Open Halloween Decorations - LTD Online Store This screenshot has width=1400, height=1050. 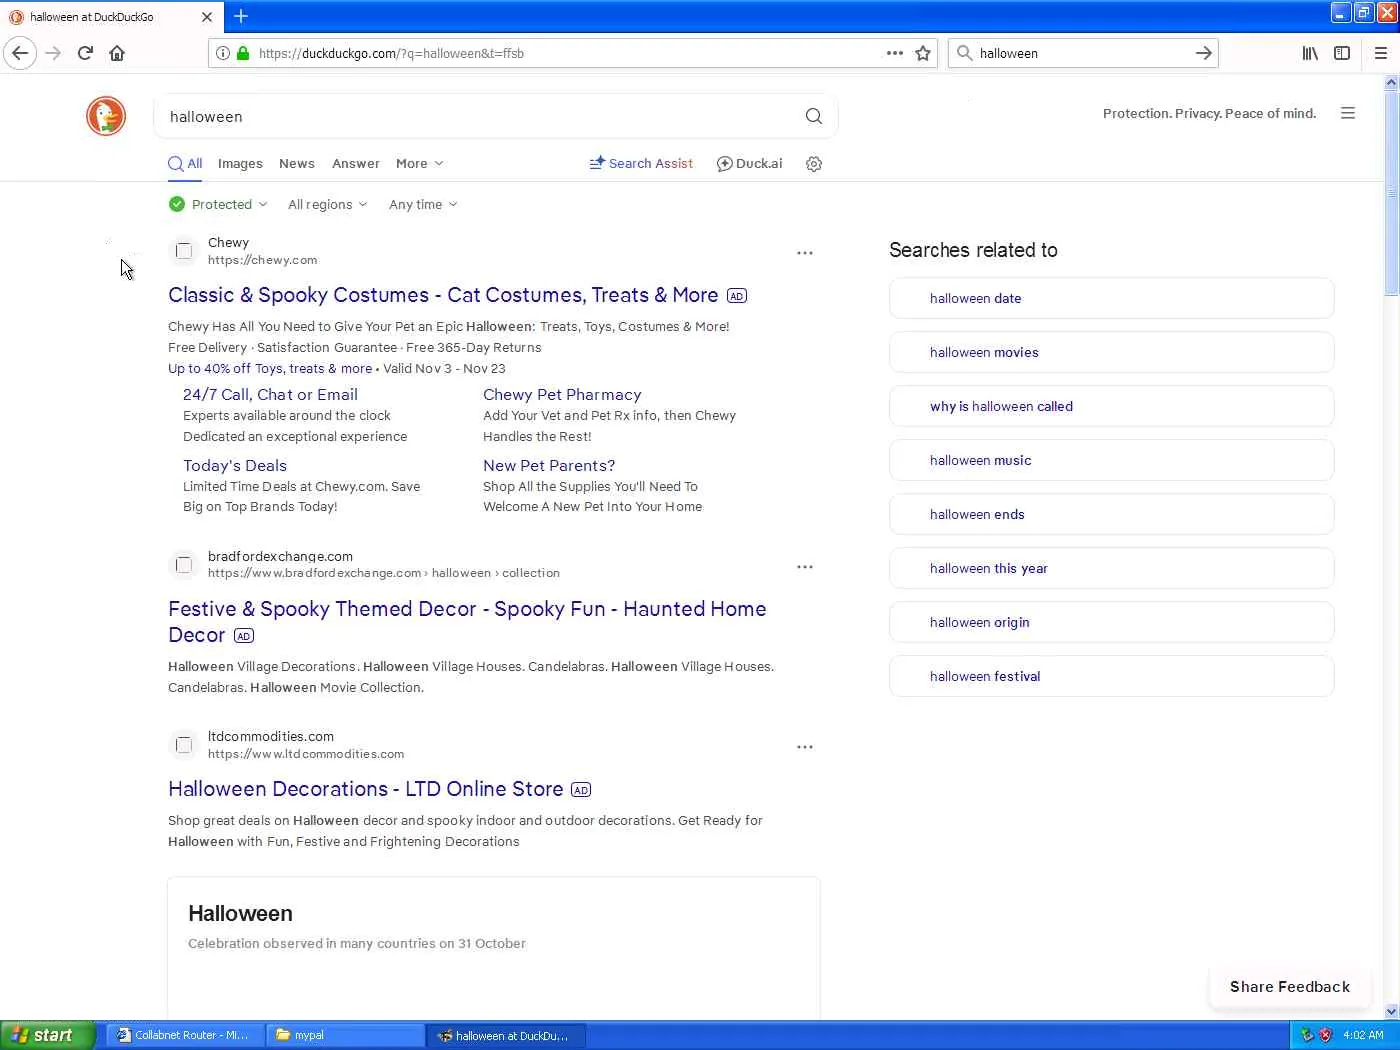366,789
